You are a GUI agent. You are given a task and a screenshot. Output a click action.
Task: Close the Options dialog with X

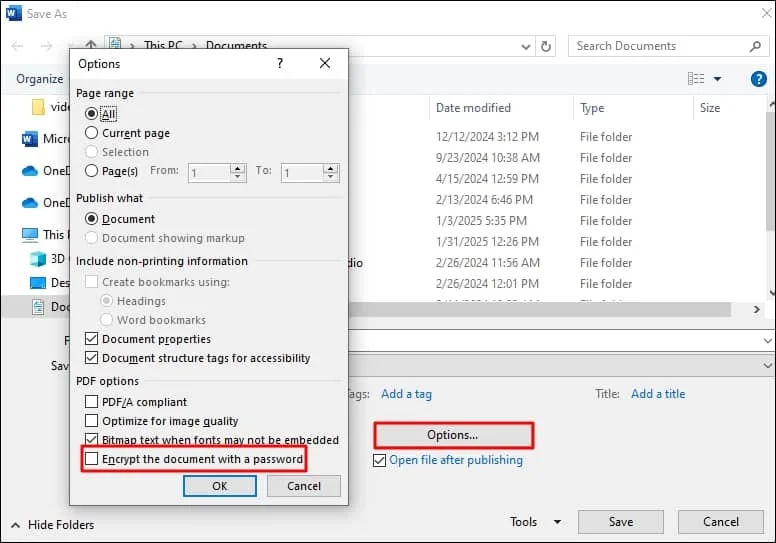pos(325,63)
